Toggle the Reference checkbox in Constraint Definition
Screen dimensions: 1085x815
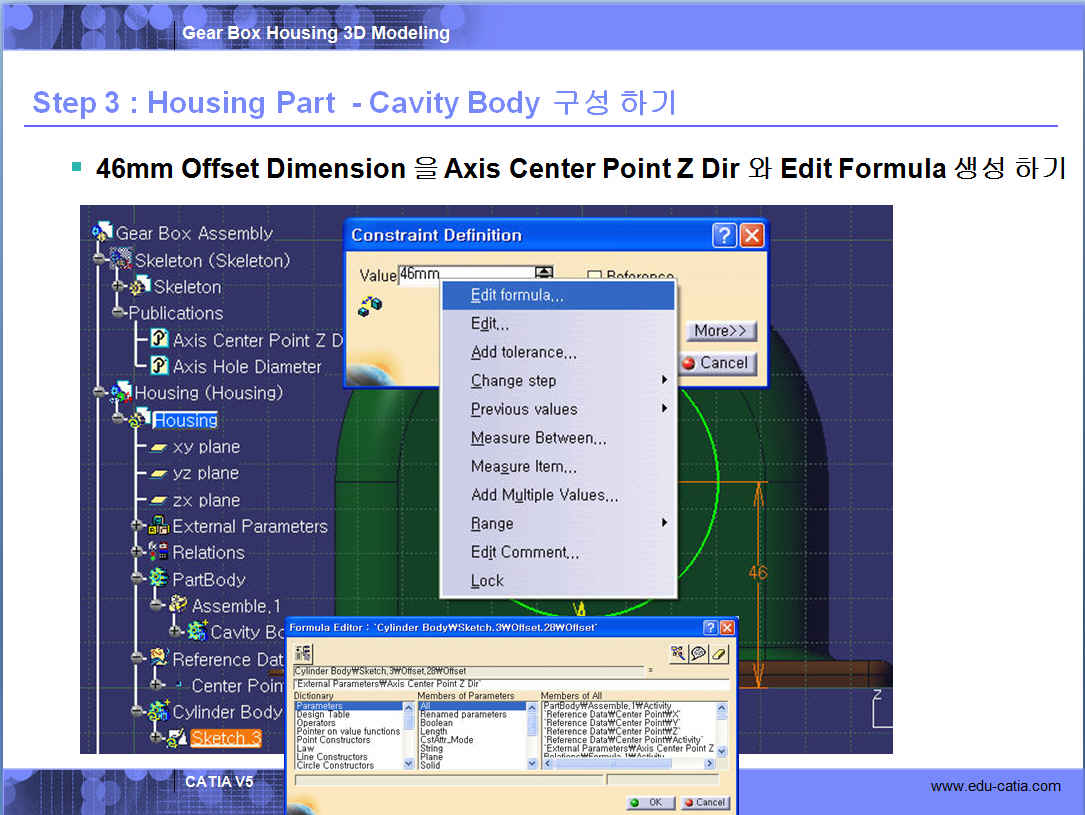click(594, 277)
